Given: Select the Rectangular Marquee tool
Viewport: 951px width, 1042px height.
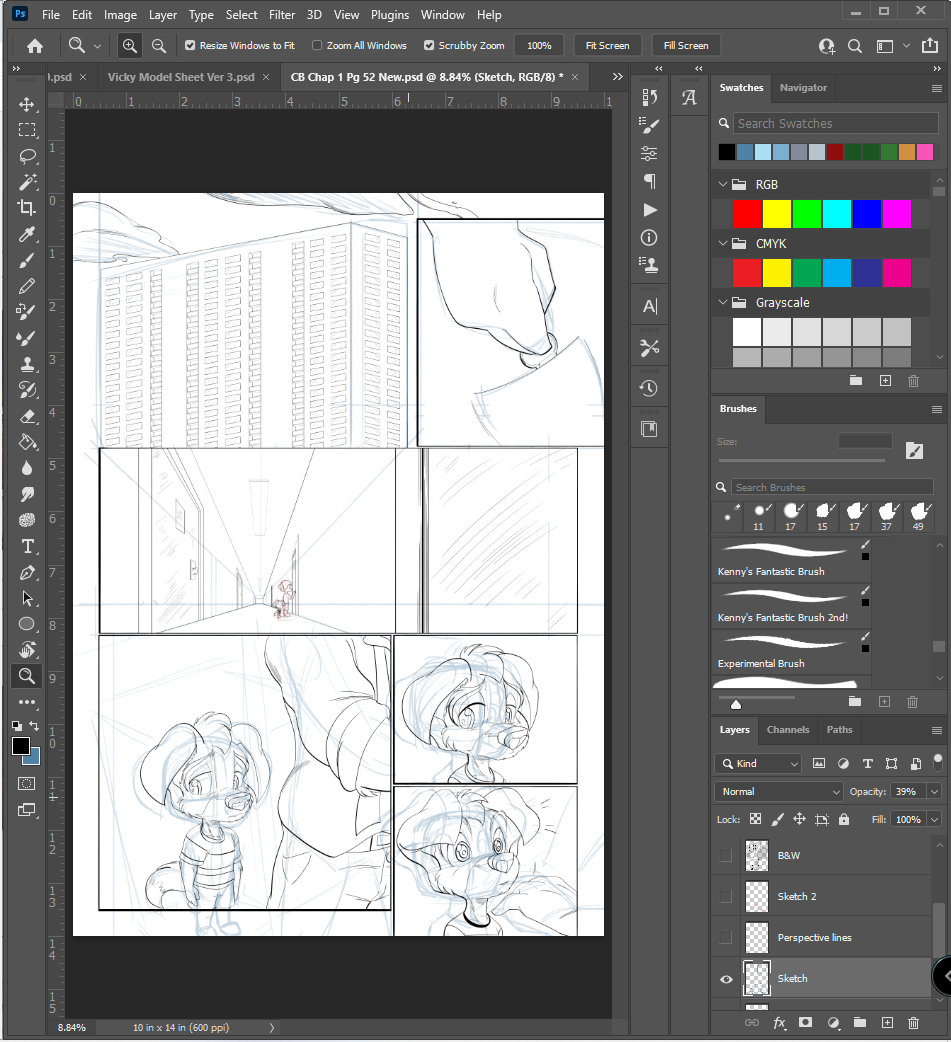Looking at the screenshot, I should tap(27, 130).
